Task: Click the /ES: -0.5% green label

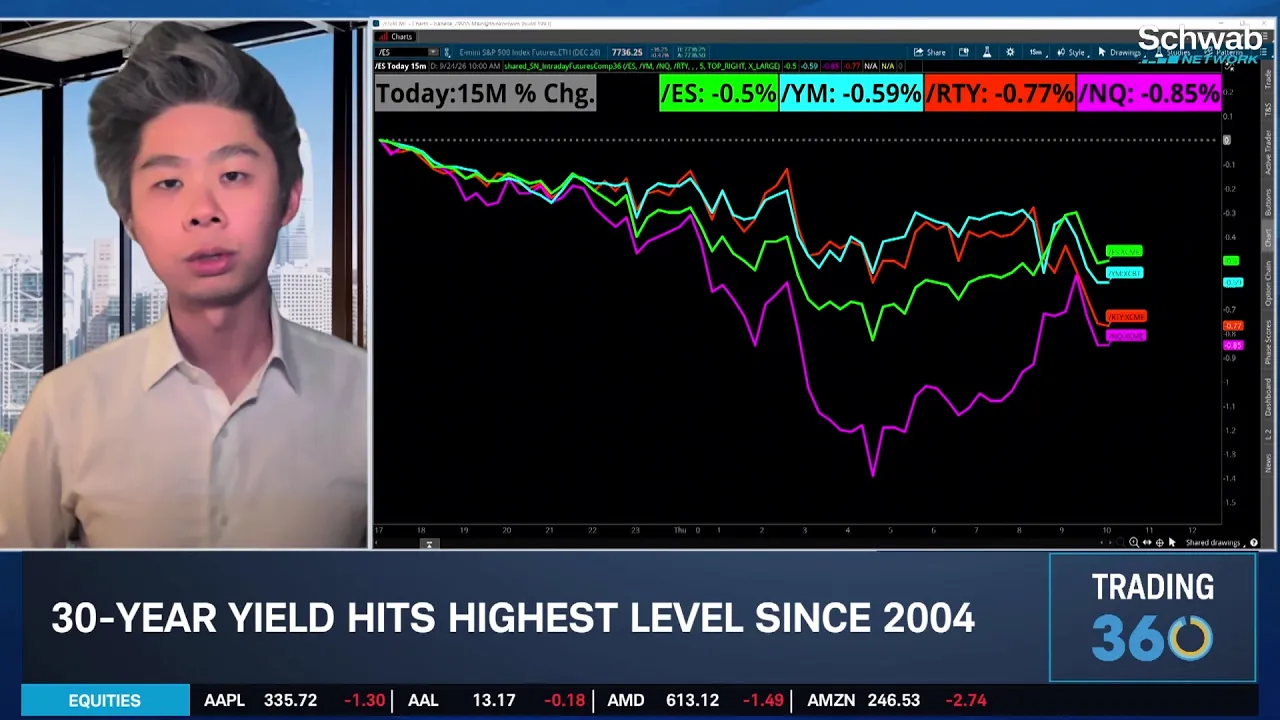Action: point(718,94)
